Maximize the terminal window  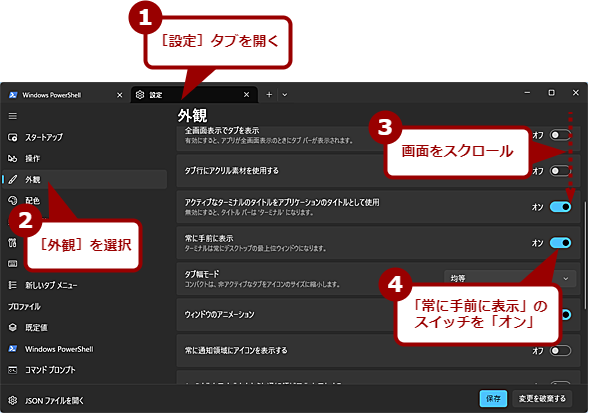[x=551, y=92]
